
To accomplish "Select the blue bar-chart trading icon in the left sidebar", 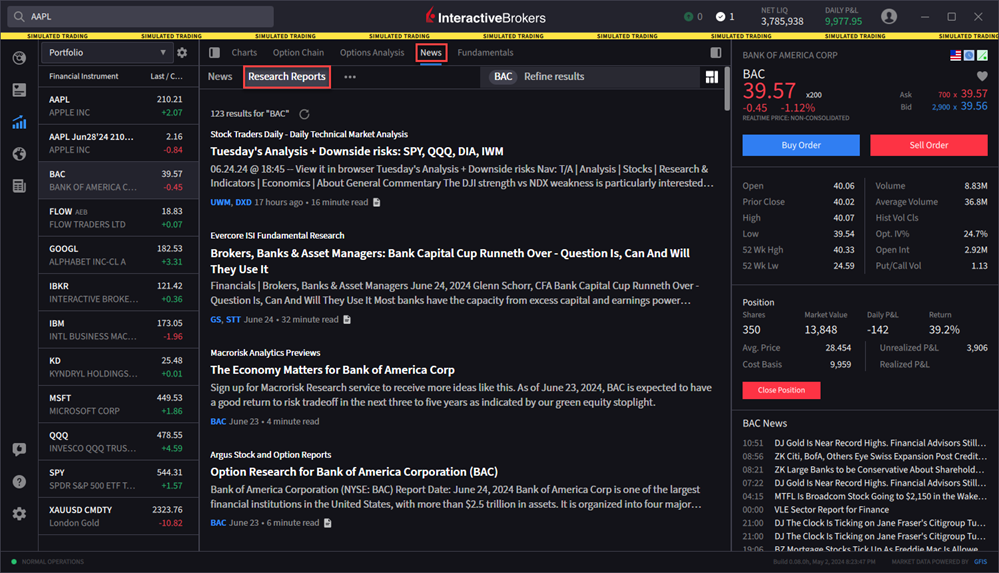I will (19, 122).
